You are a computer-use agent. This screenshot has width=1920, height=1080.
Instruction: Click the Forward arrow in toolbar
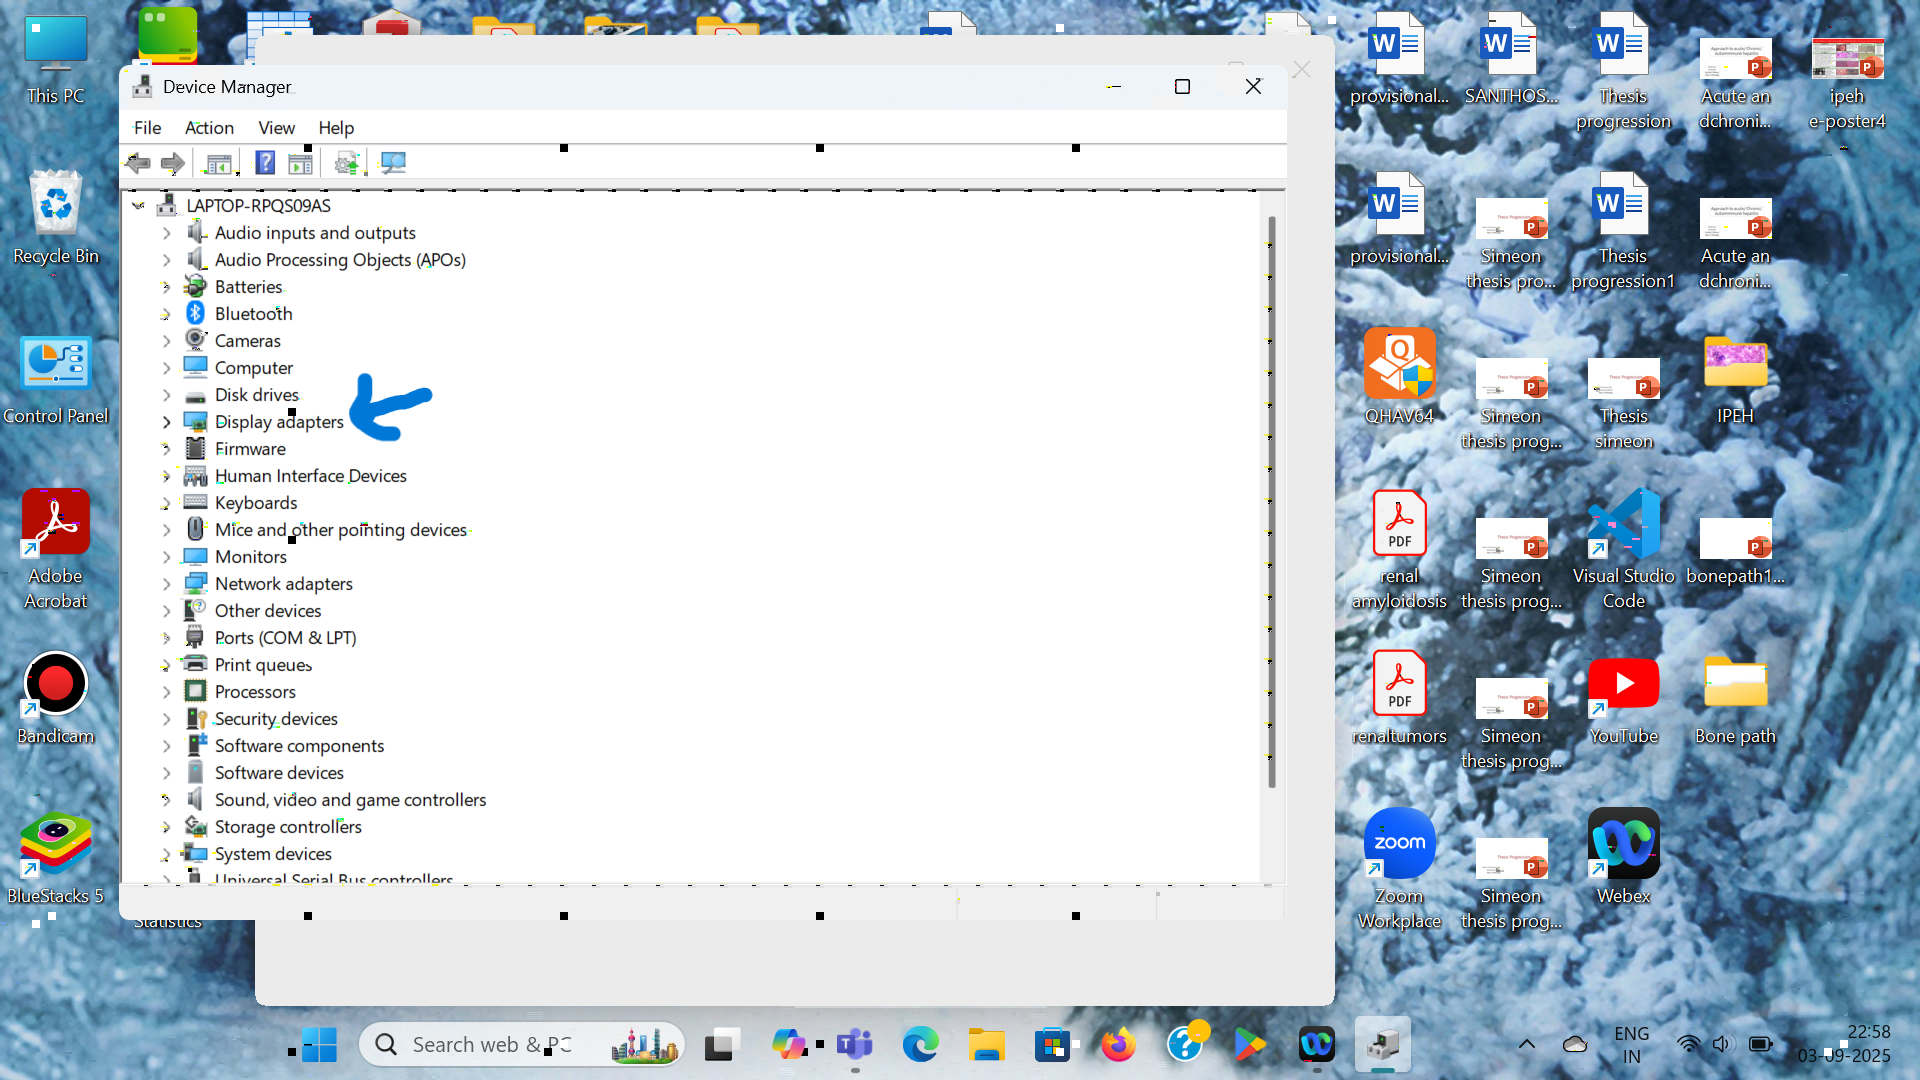pyautogui.click(x=173, y=163)
